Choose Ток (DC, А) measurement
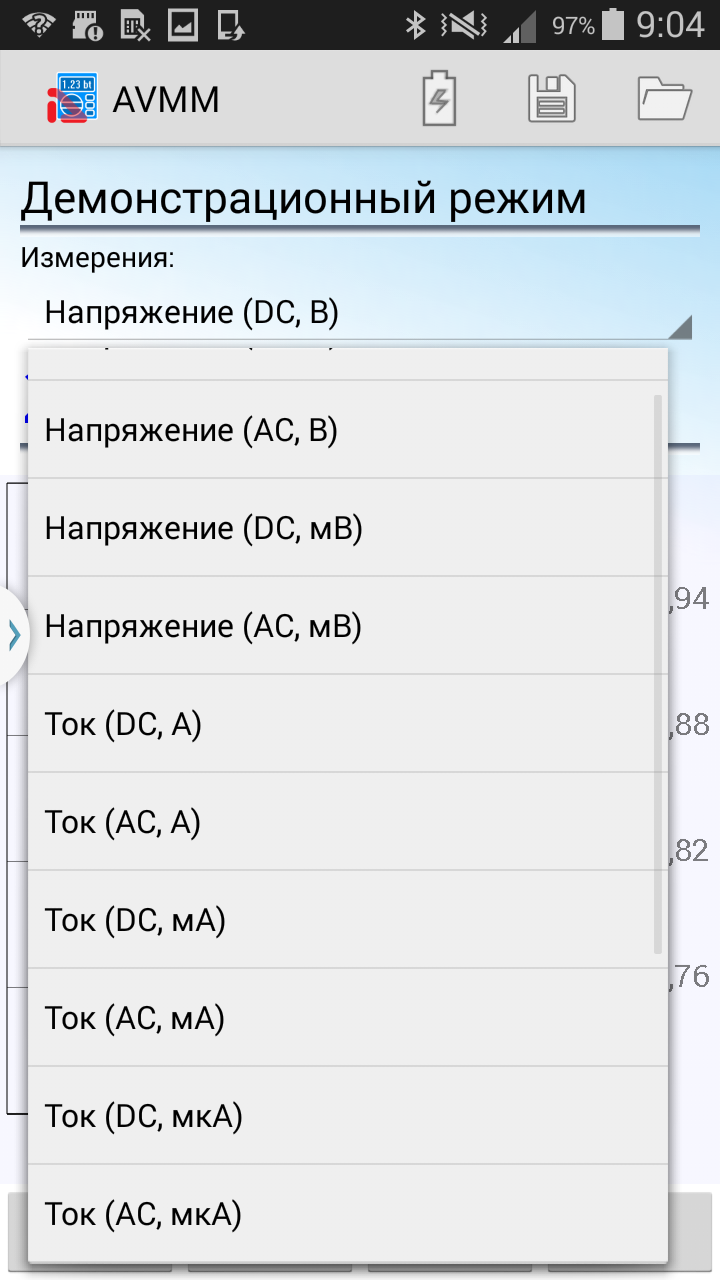 click(348, 724)
